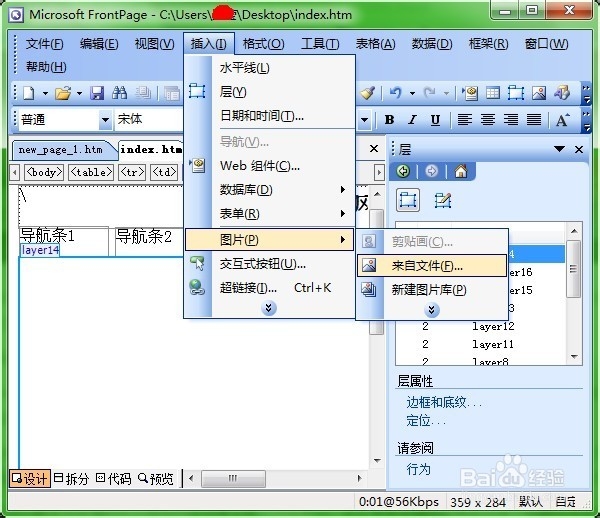Go back in the Layers task pane
The width and height of the screenshot is (600, 518).
coord(403,171)
